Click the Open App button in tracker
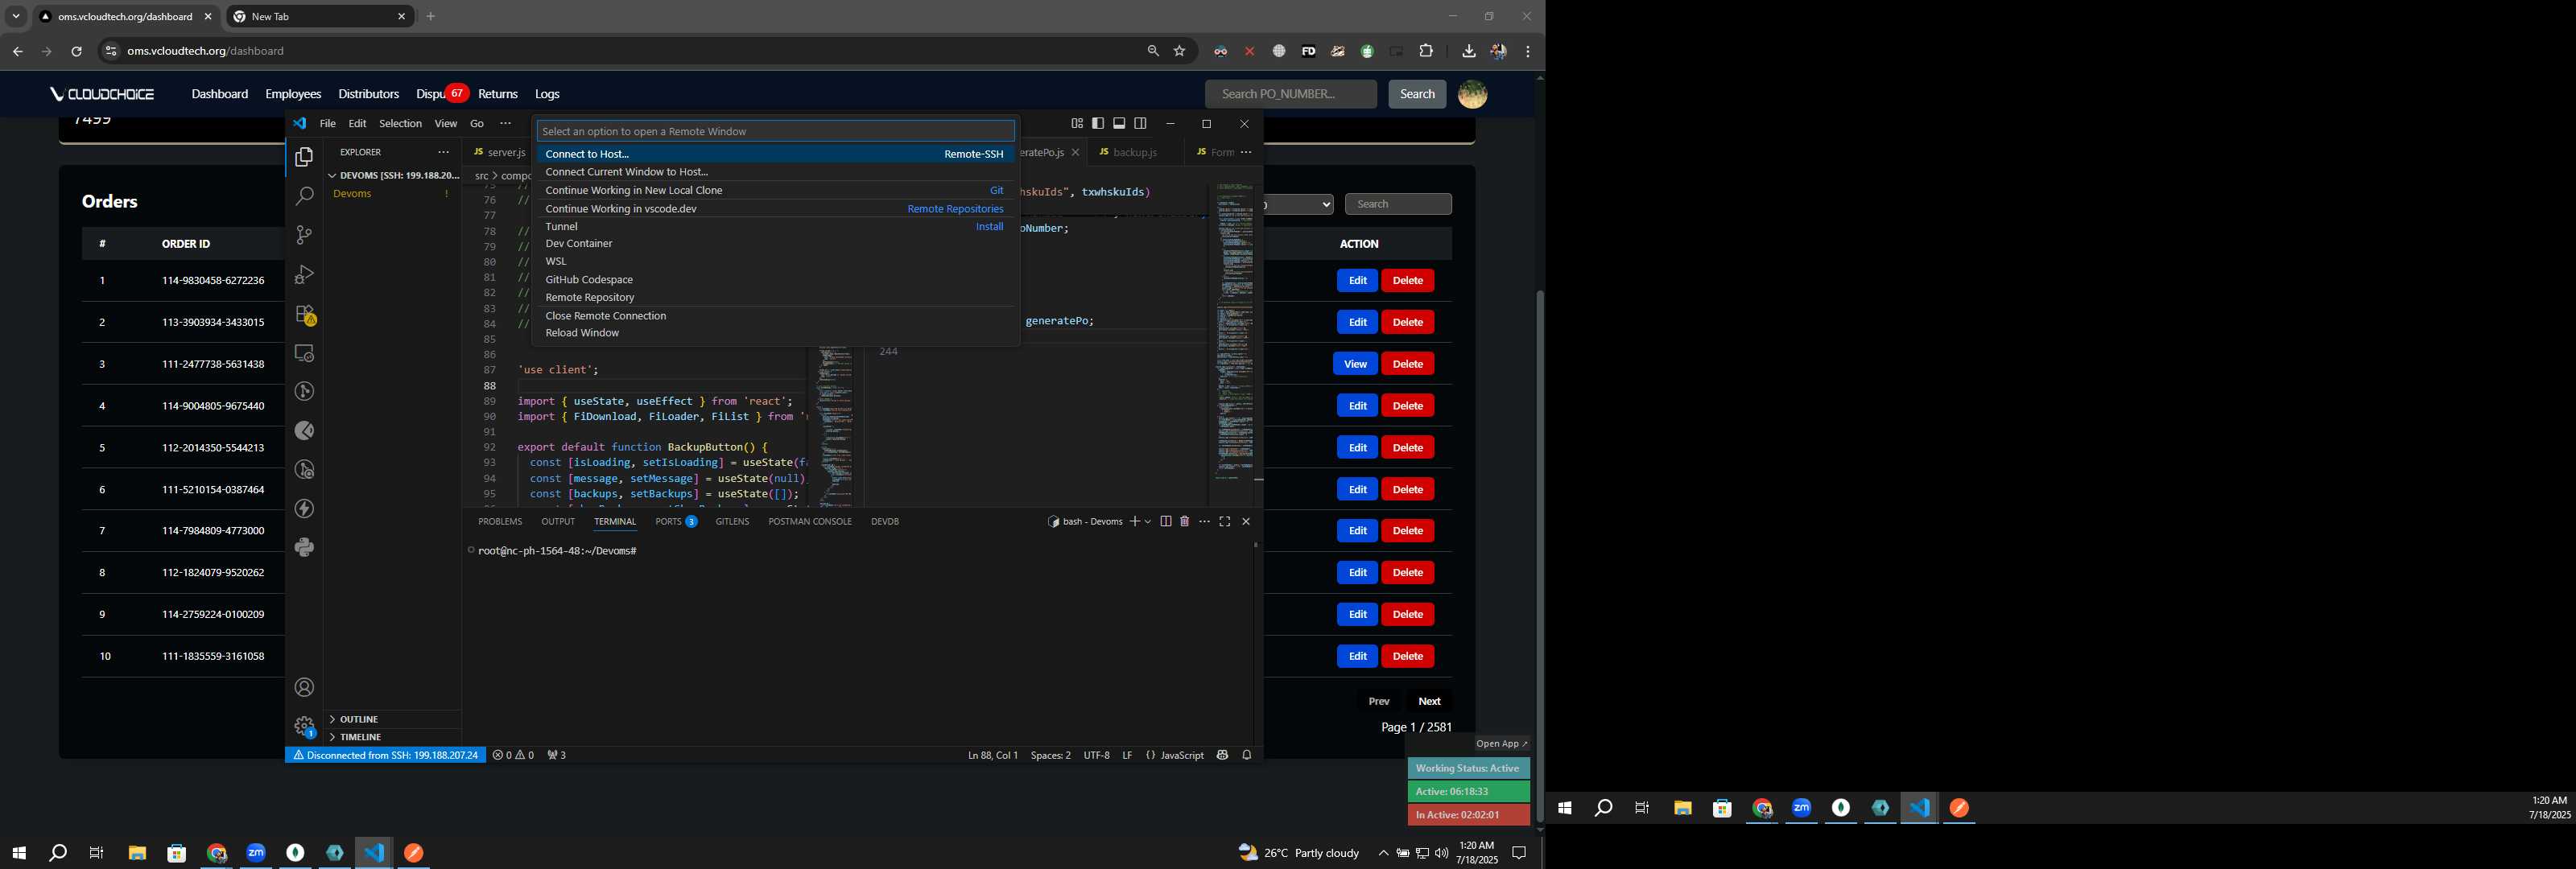The image size is (2576, 869). [x=1501, y=744]
